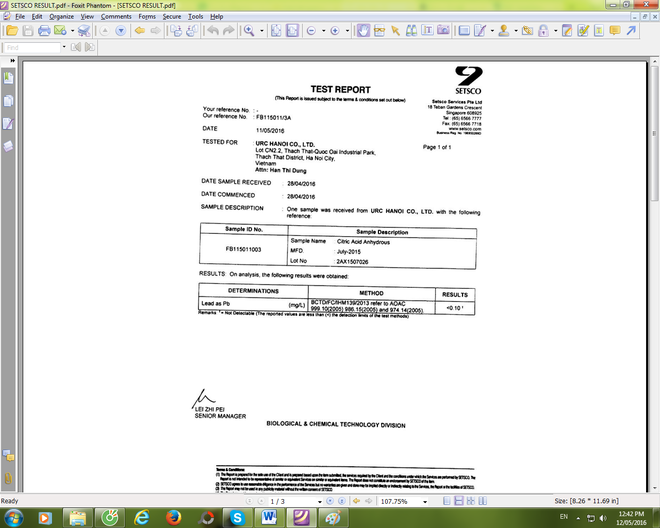
Task: Click the Open folder toolbar icon
Action: pyautogui.click(x=12, y=31)
